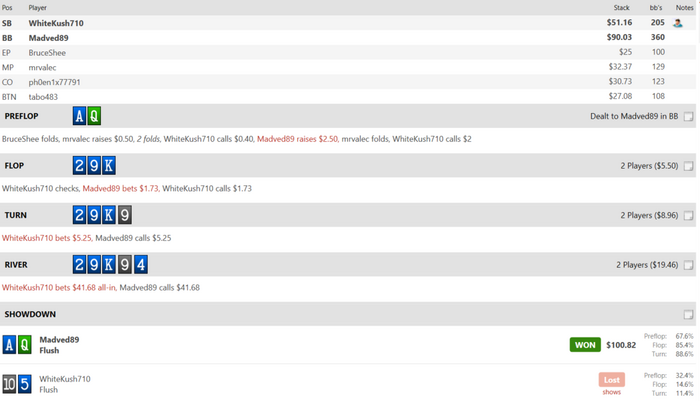700x401 pixels.
Task: Click Madved89's name at showdown
Action: [x=59, y=339]
